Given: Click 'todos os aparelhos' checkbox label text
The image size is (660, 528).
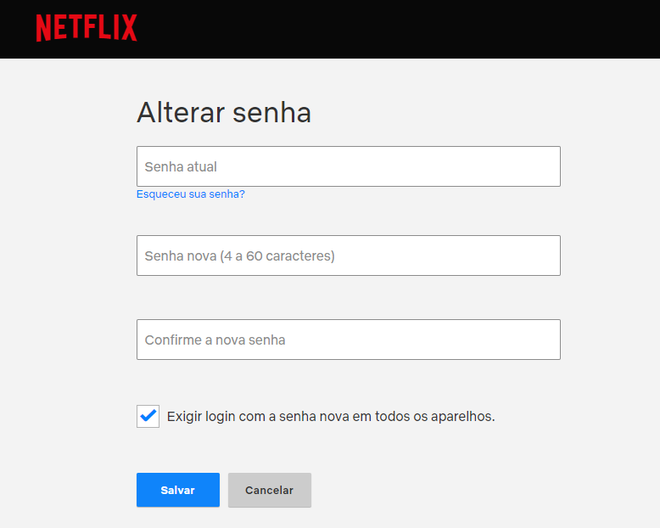Looking at the screenshot, I should point(435,416).
